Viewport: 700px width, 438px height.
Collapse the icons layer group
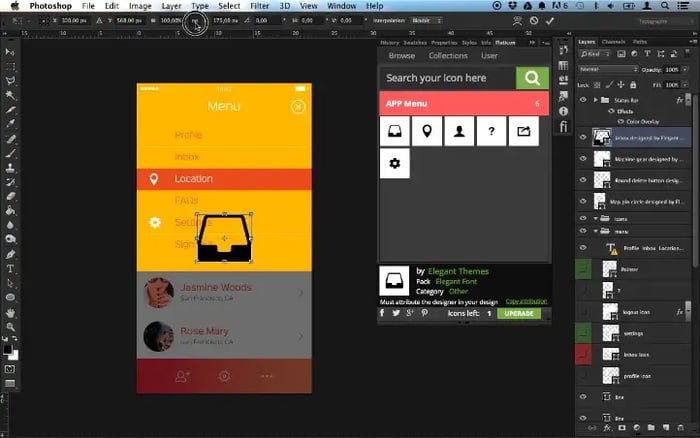596,215
